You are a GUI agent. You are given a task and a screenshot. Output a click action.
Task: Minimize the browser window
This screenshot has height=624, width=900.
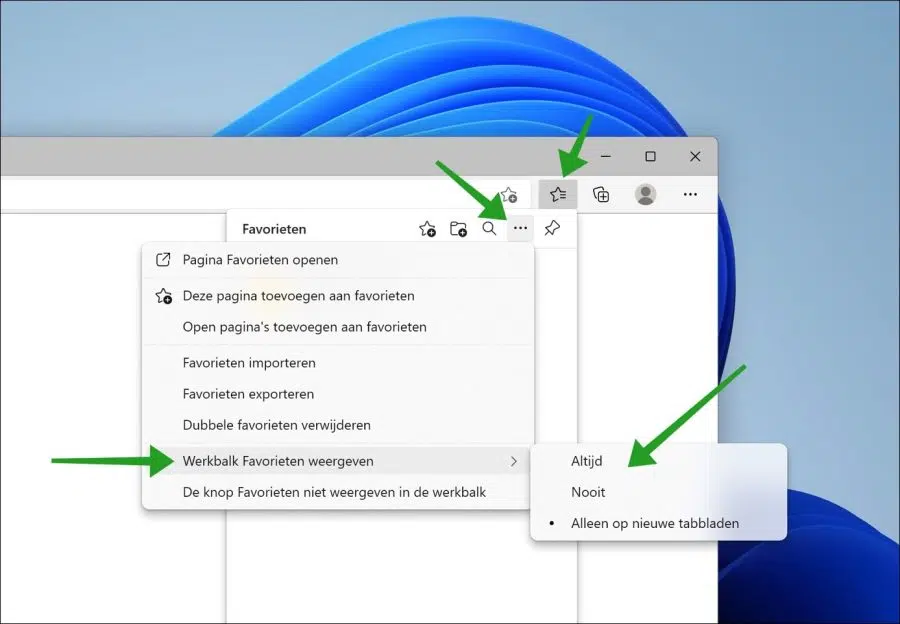click(606, 156)
